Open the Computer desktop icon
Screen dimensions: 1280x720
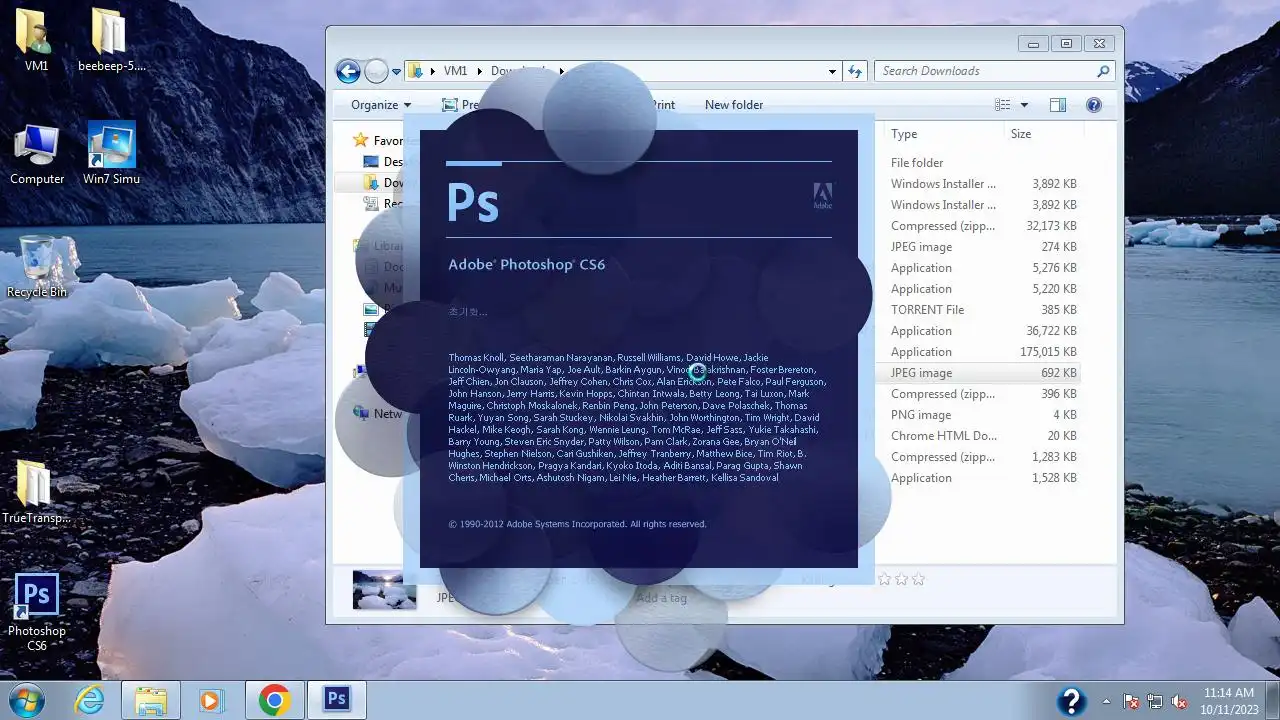tap(37, 154)
